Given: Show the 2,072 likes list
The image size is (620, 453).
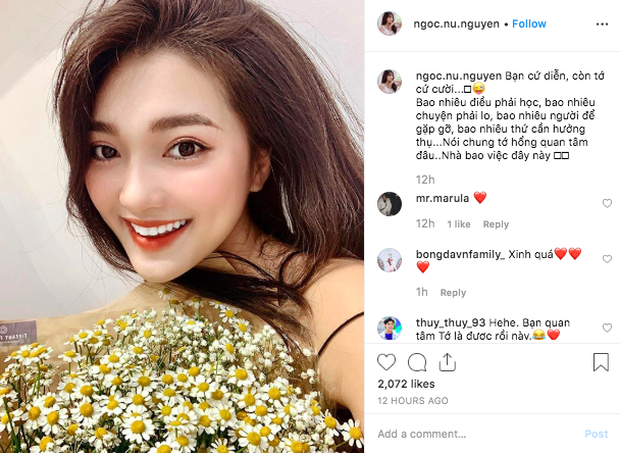Looking at the screenshot, I should pyautogui.click(x=406, y=384).
